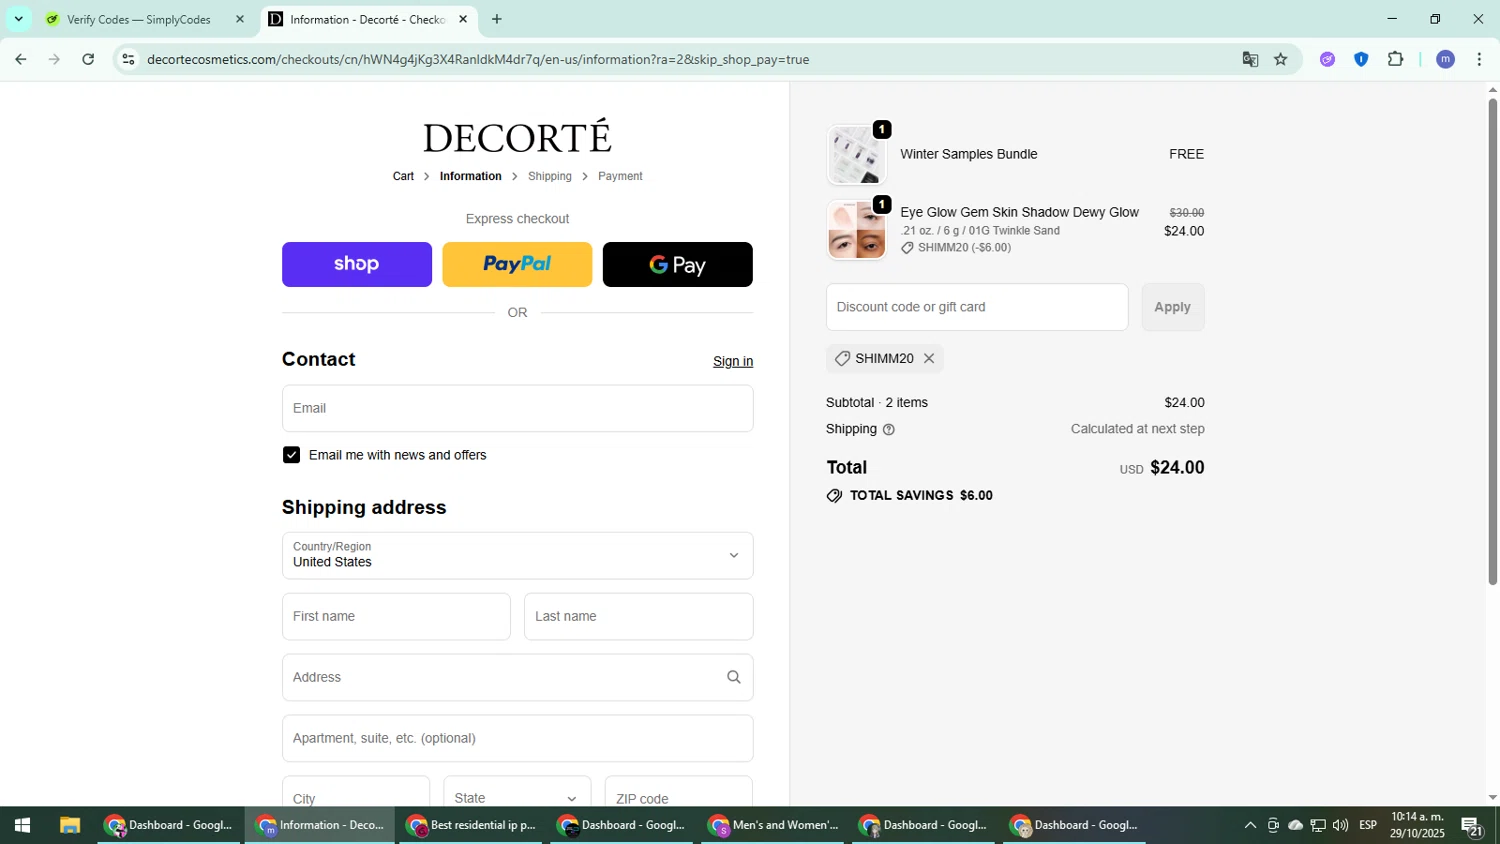Viewport: 1500px width, 844px height.
Task: Focus the First name field
Action: point(396,616)
